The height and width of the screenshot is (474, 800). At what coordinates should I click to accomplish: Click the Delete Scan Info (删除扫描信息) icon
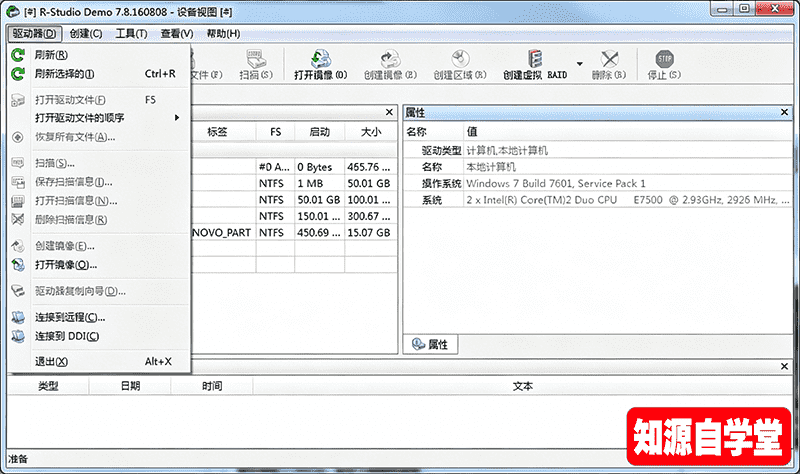(18, 220)
